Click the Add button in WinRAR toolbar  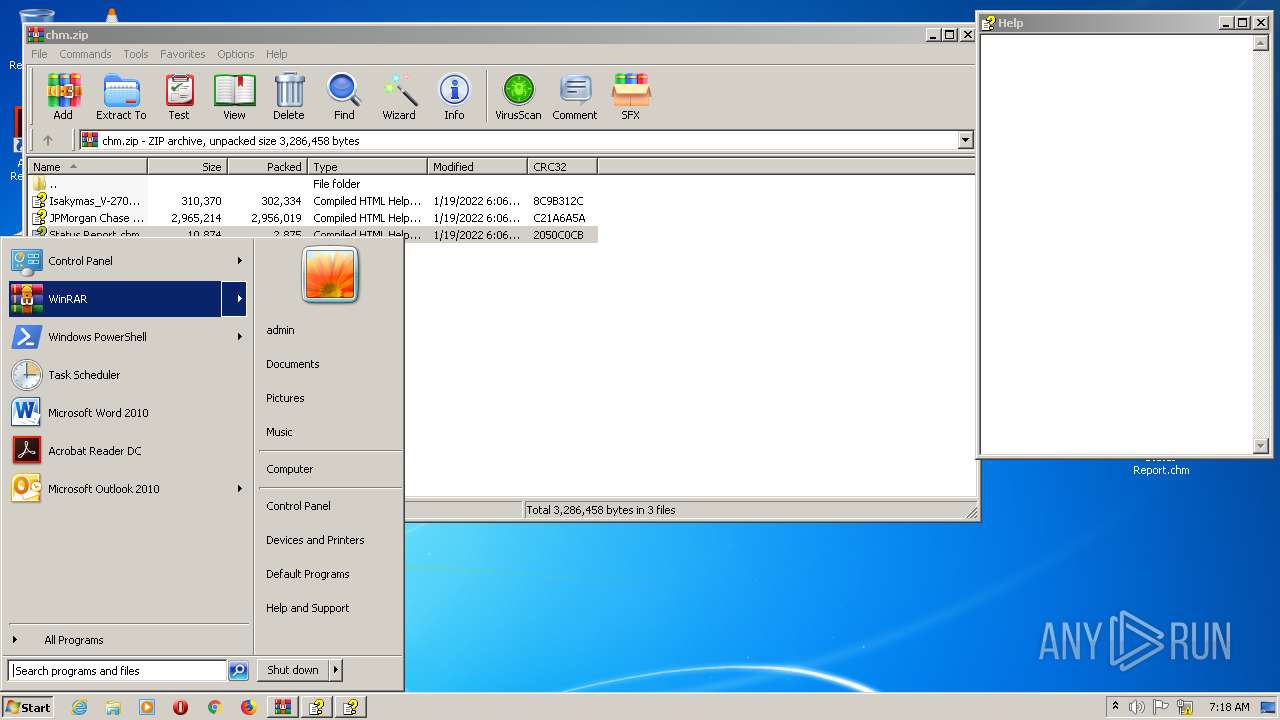click(63, 97)
